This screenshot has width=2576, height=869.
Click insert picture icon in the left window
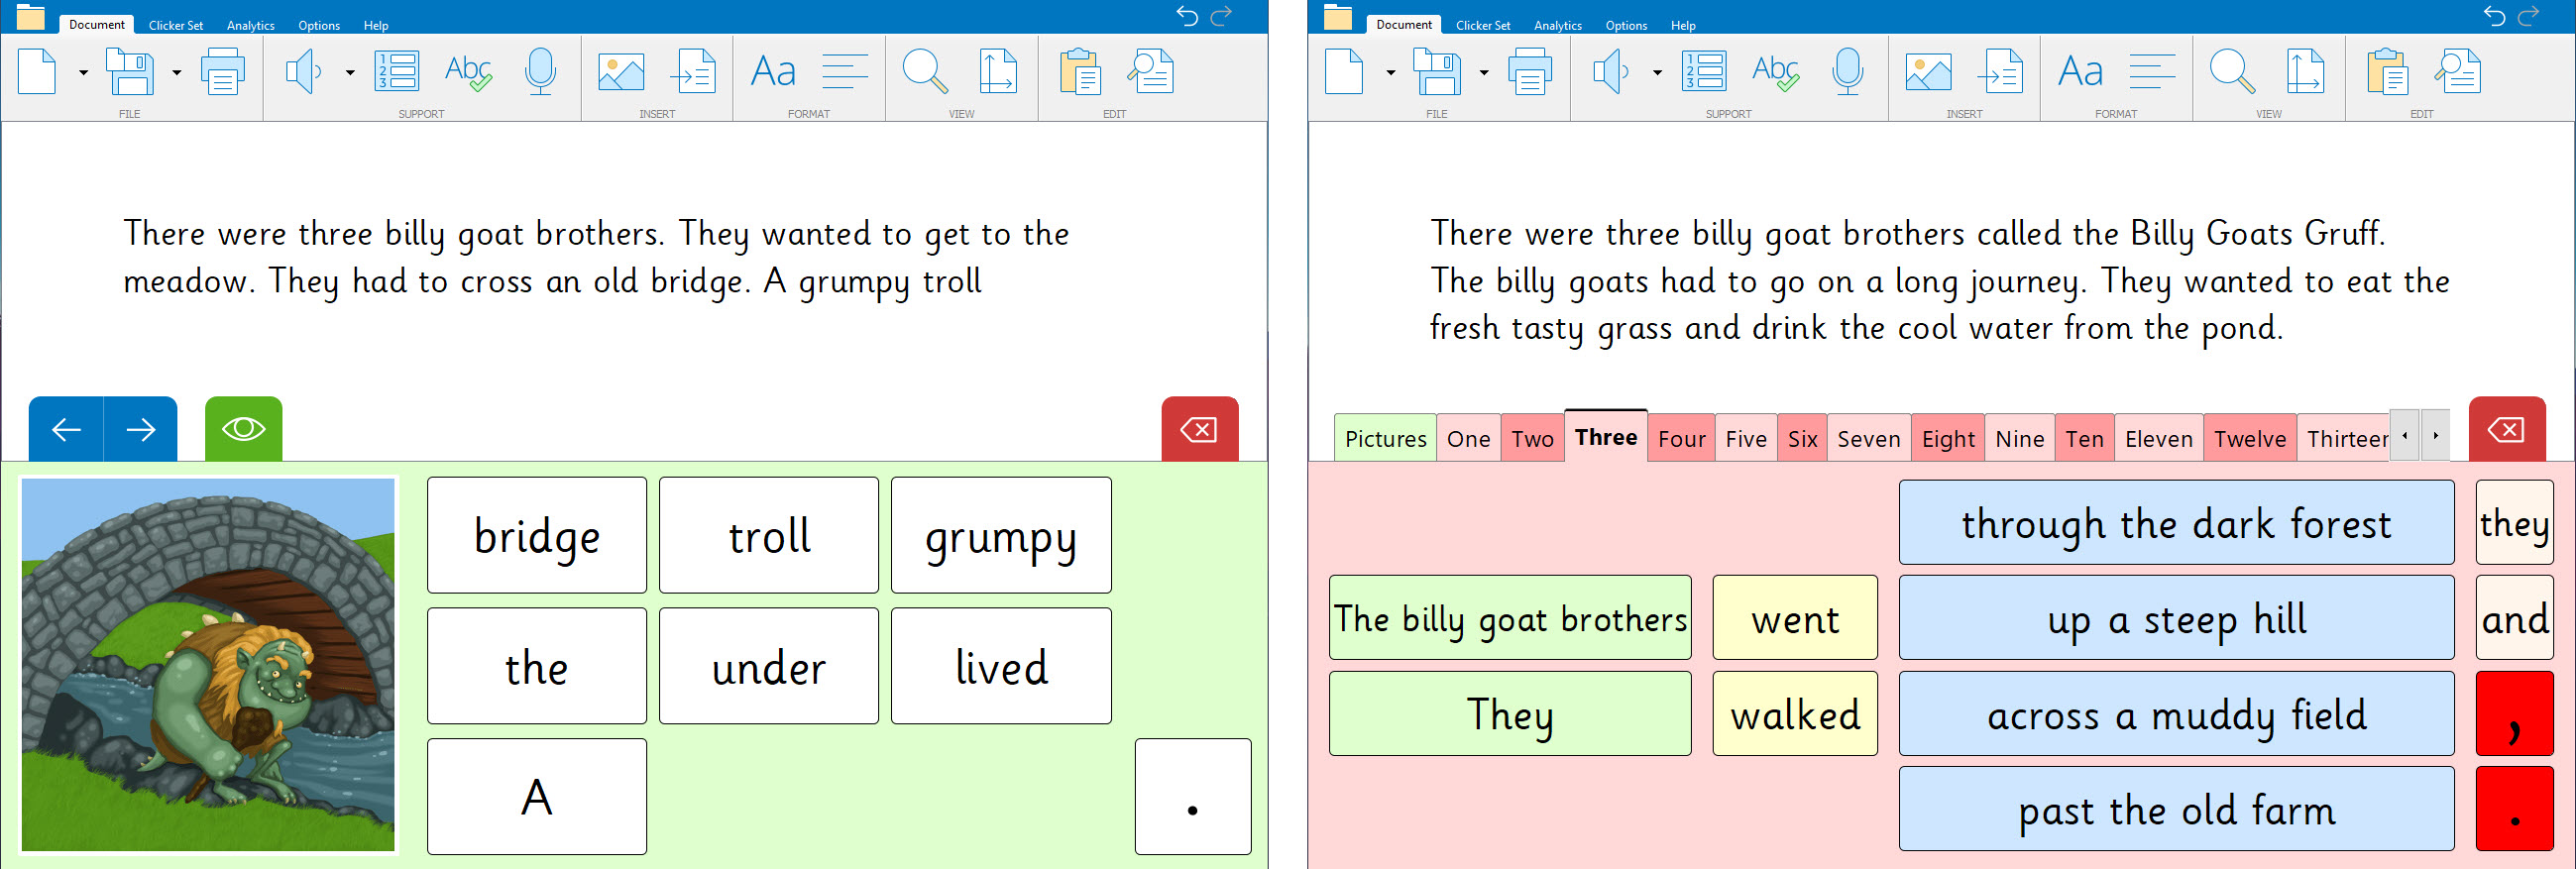coord(620,72)
